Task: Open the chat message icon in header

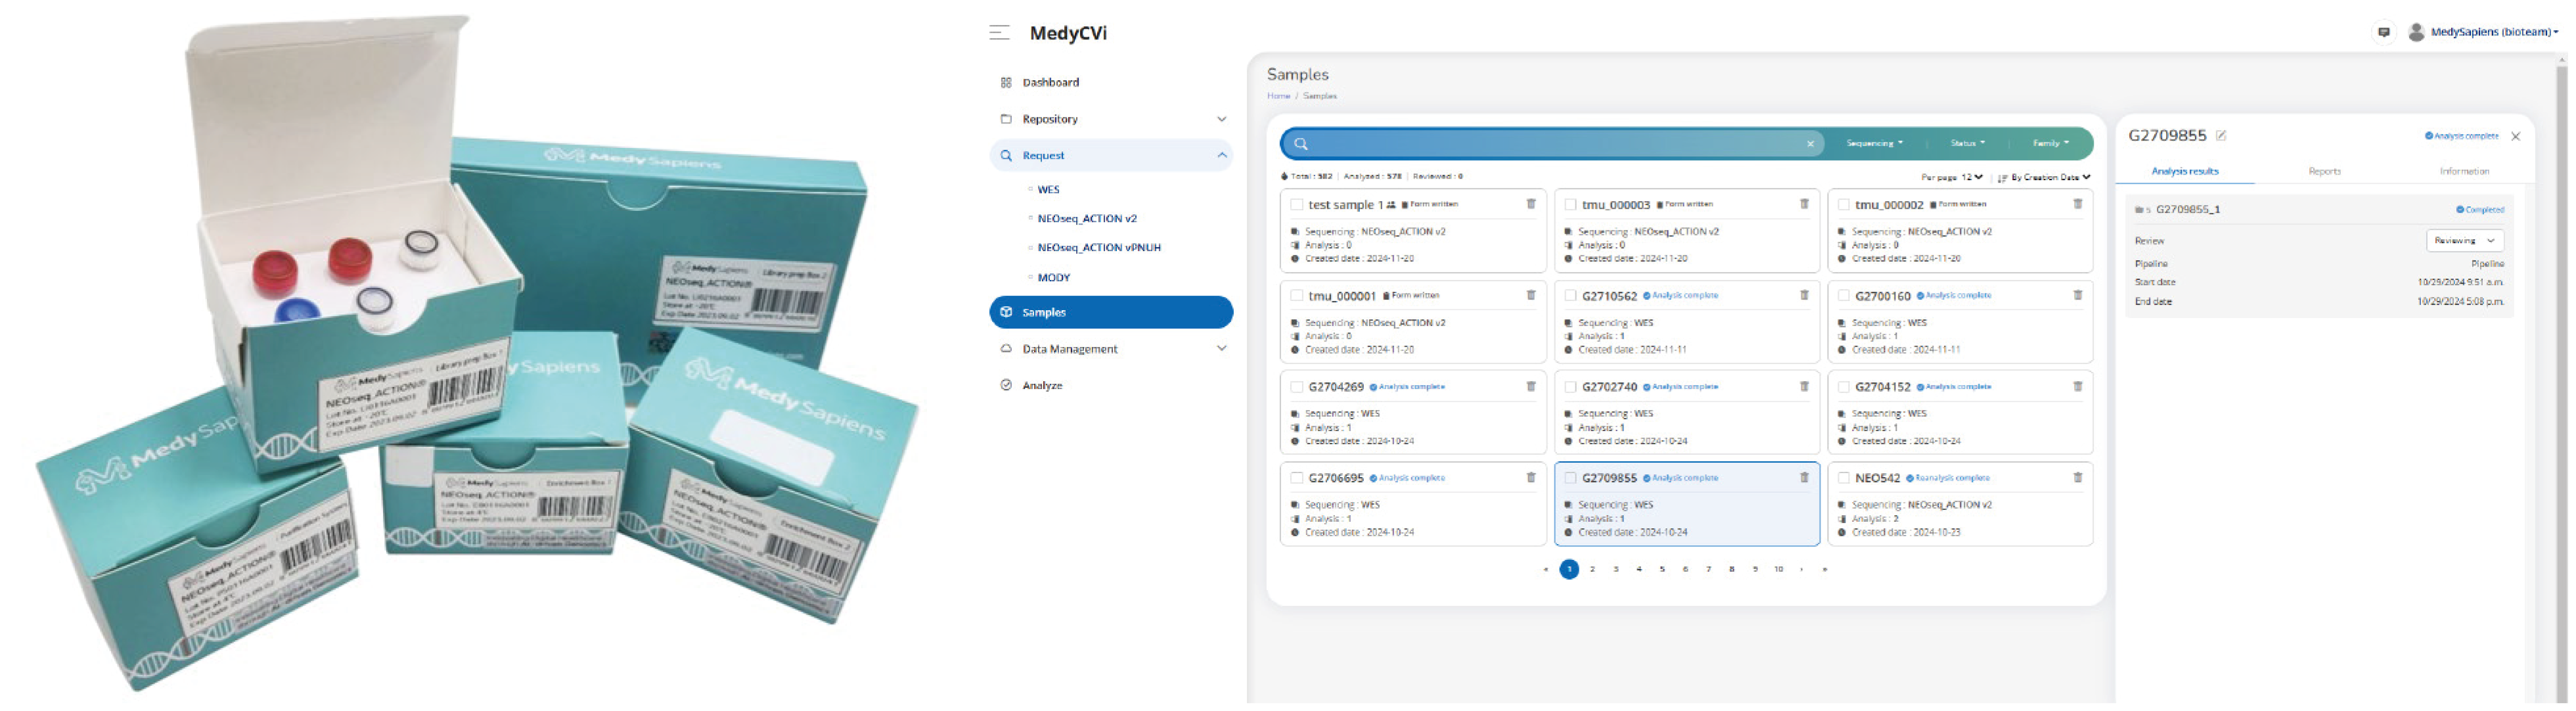Action: 2383,32
